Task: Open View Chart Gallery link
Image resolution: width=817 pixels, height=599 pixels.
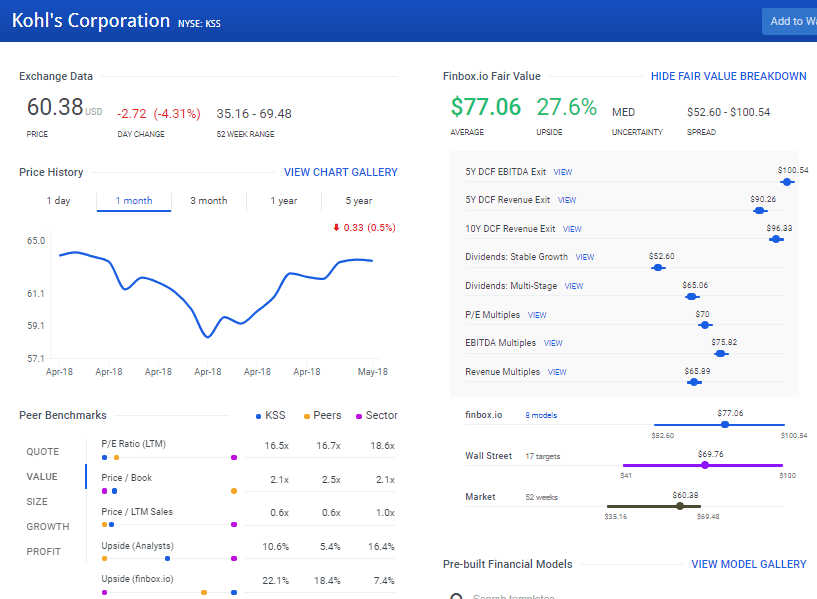Action: tap(340, 172)
